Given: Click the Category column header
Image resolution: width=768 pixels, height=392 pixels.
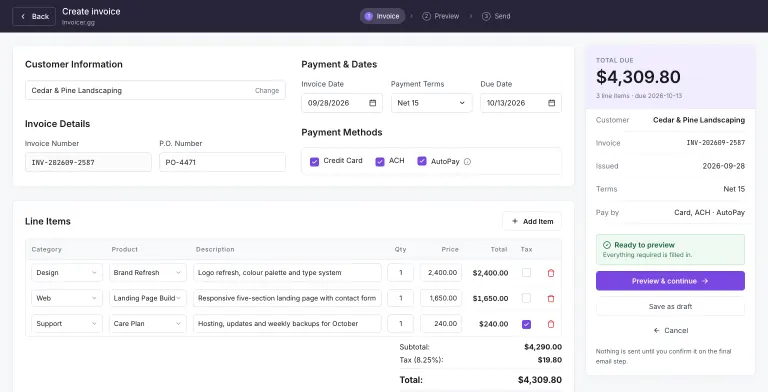Looking at the screenshot, I should click(47, 249).
